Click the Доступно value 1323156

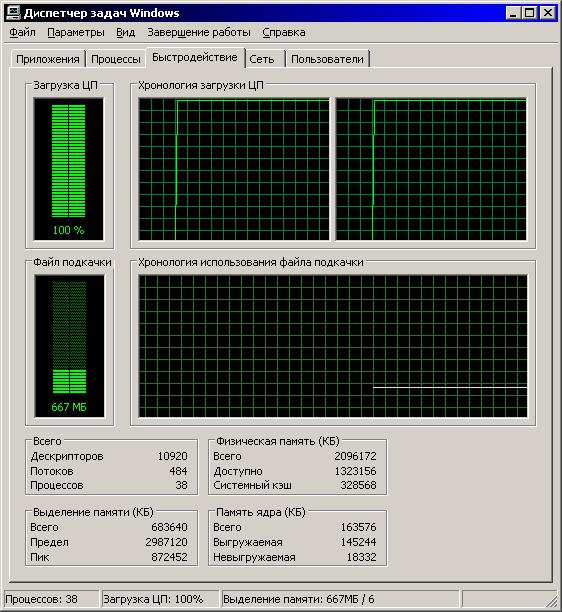coord(355,471)
